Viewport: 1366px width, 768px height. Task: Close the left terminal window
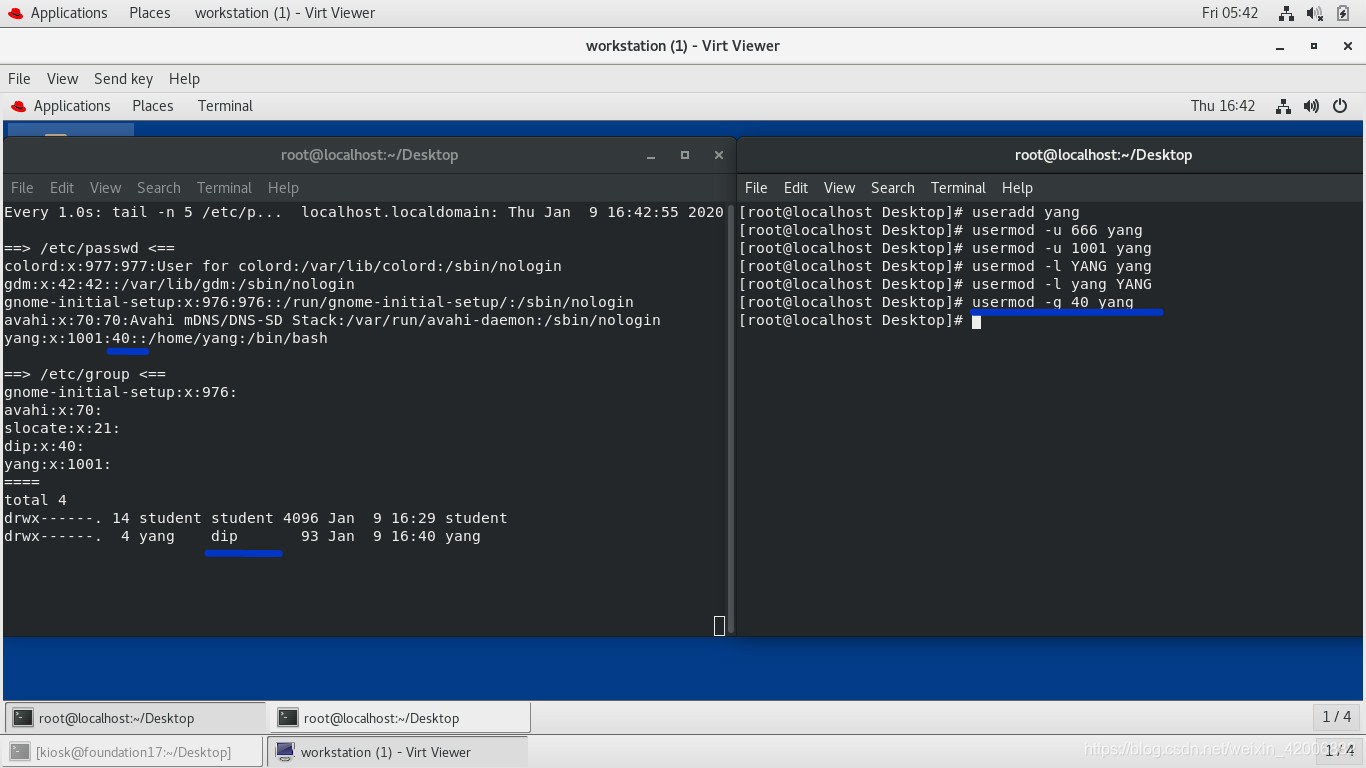click(x=718, y=155)
